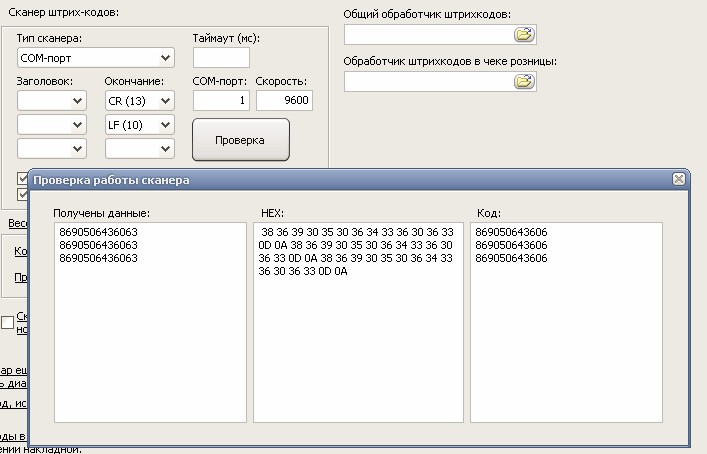Click the Код: label
The width and height of the screenshot is (707, 454).
pyautogui.click(x=489, y=213)
